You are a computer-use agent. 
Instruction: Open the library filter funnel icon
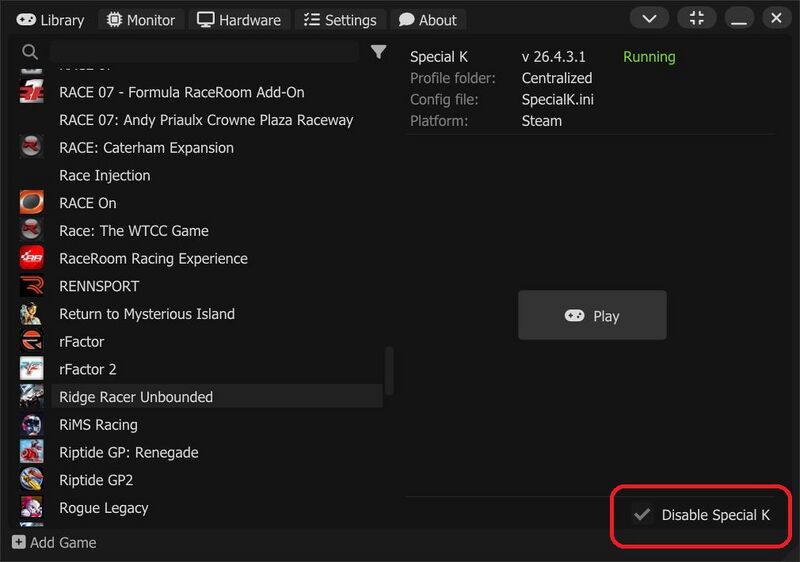click(379, 52)
